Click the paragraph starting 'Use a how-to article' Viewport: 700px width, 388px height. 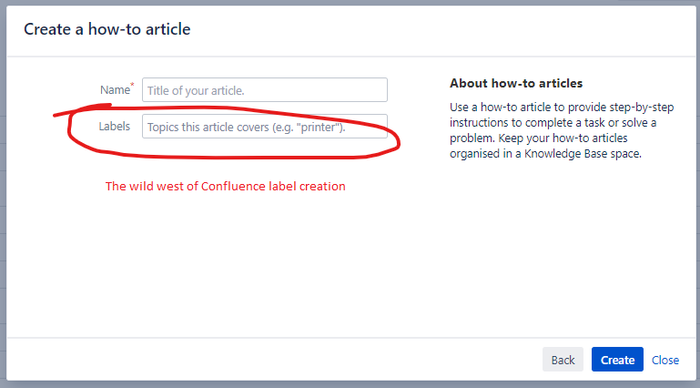coord(562,130)
